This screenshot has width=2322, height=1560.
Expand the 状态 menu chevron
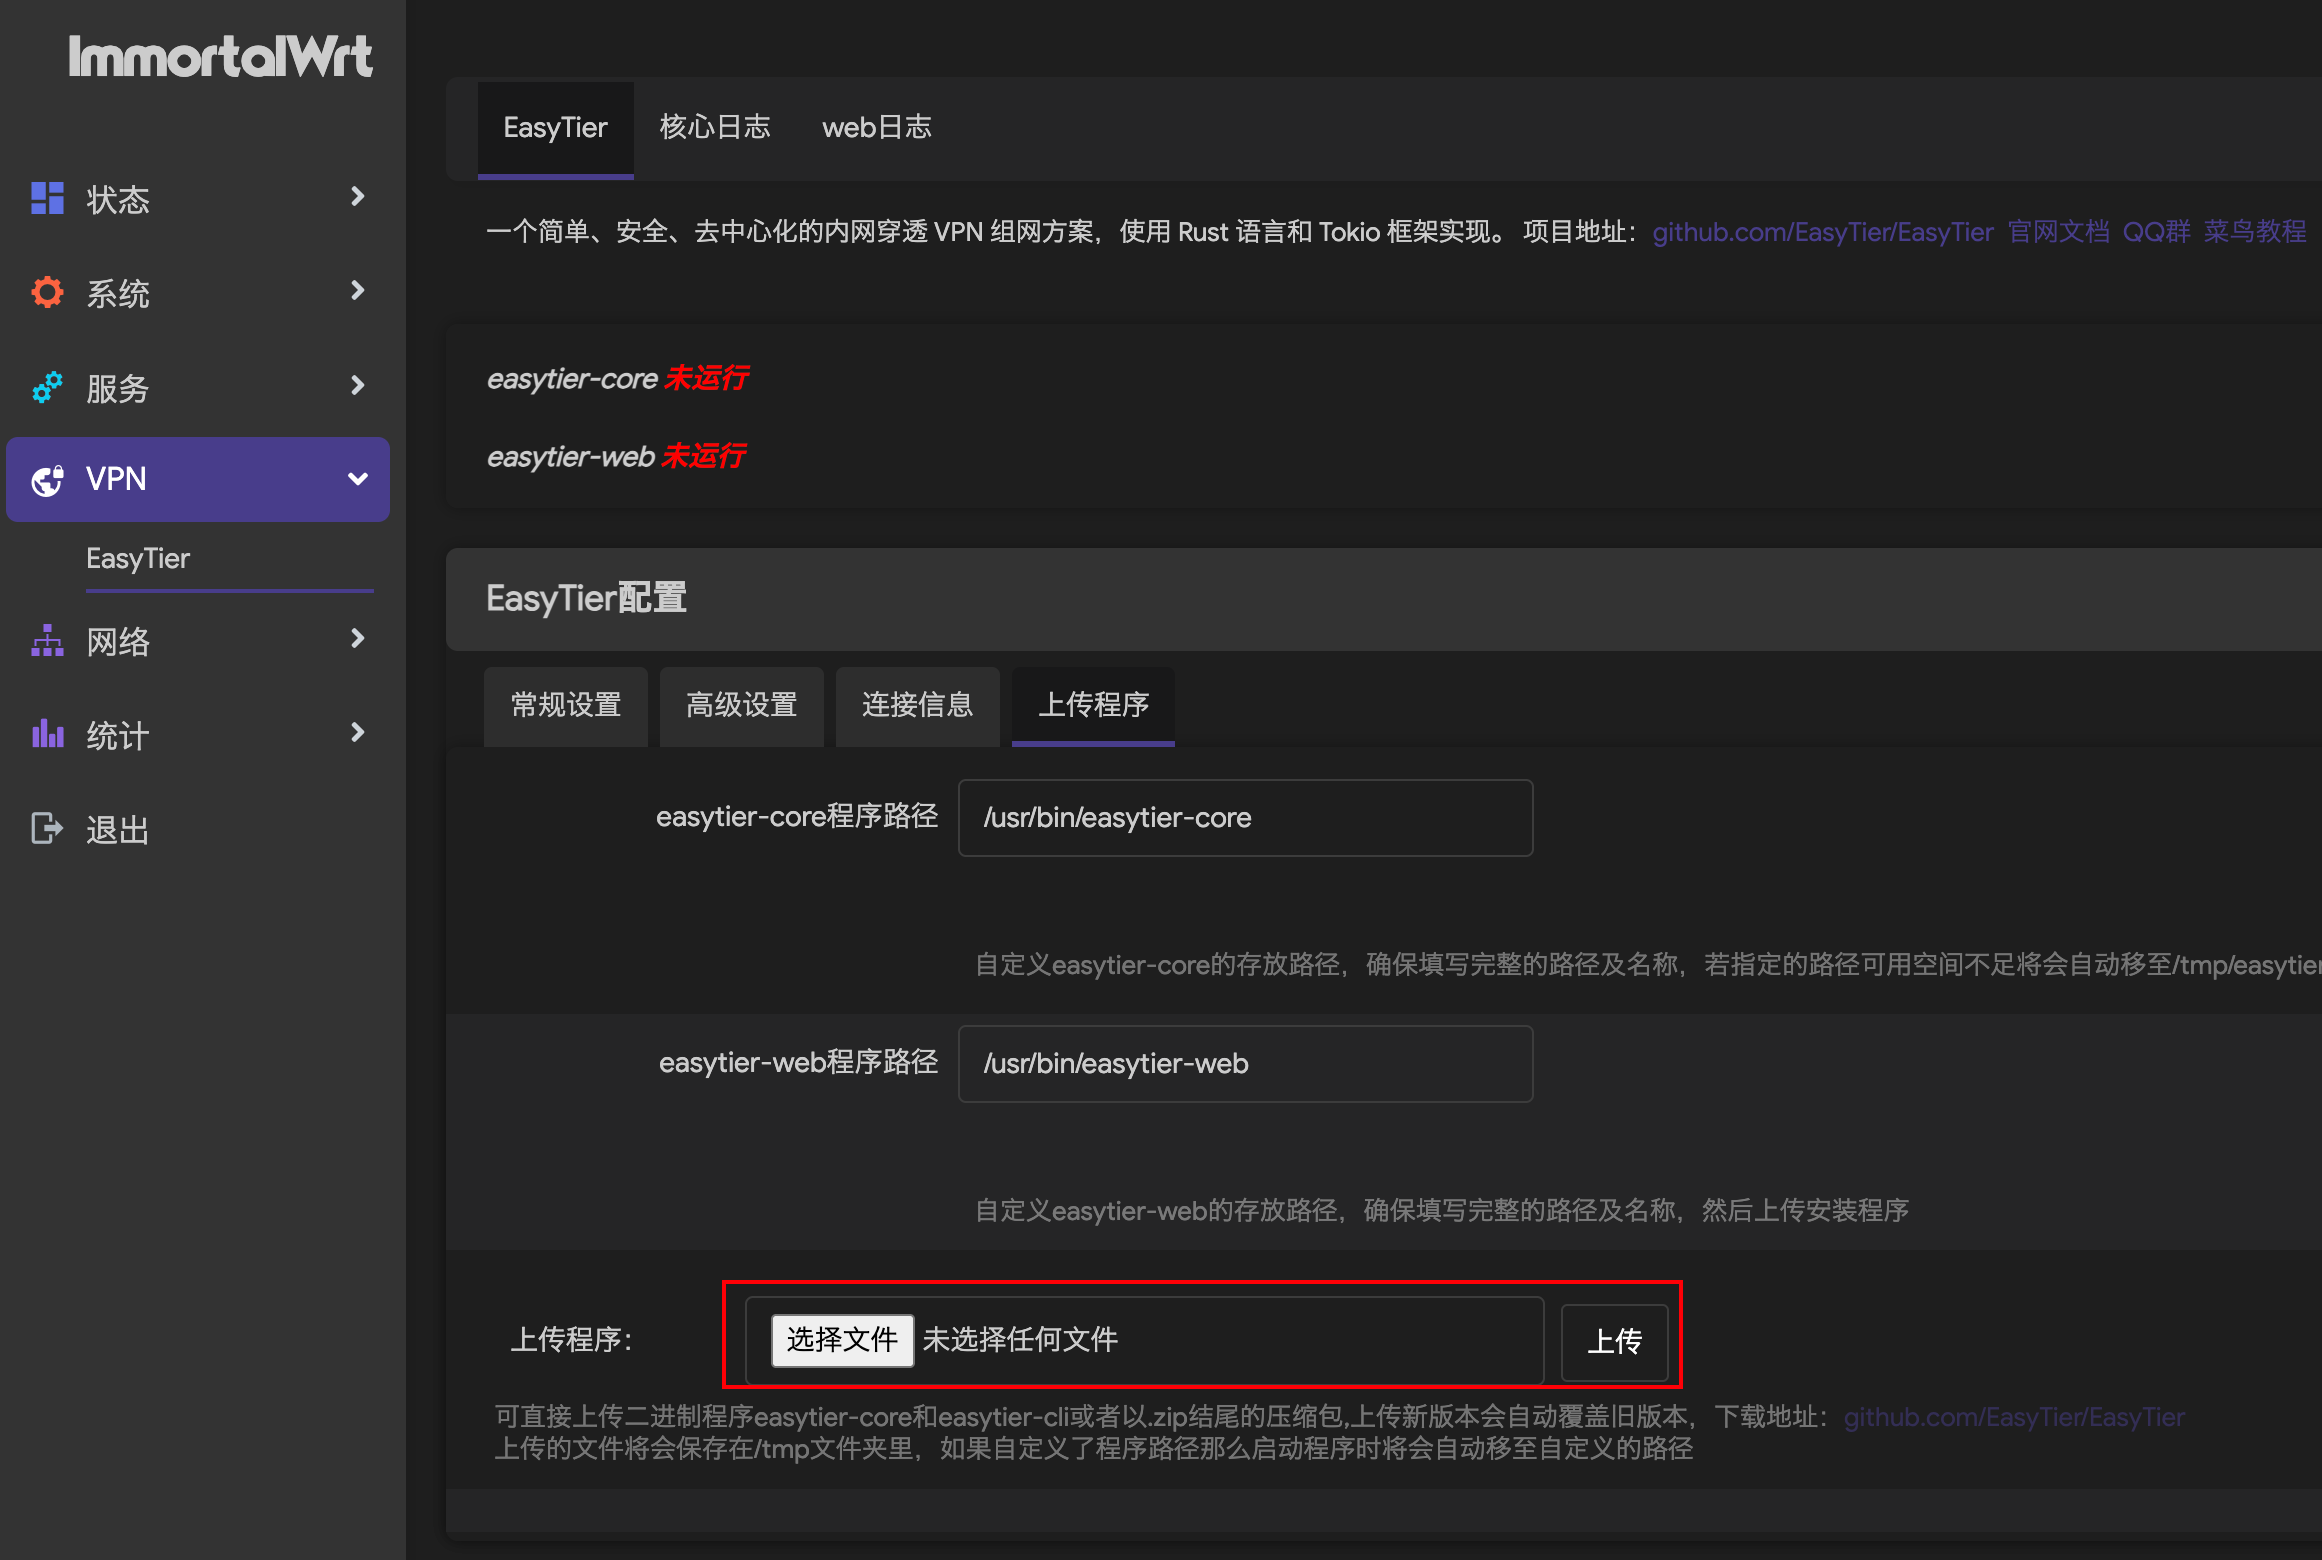click(x=357, y=196)
